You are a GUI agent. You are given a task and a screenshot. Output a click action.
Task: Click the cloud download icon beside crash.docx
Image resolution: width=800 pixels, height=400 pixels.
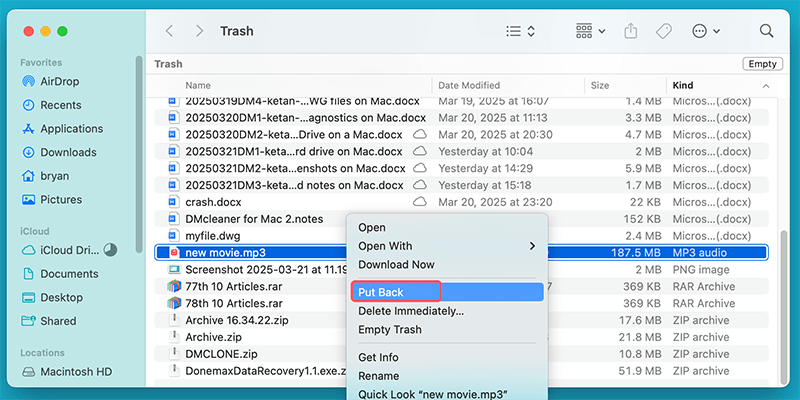[420, 202]
